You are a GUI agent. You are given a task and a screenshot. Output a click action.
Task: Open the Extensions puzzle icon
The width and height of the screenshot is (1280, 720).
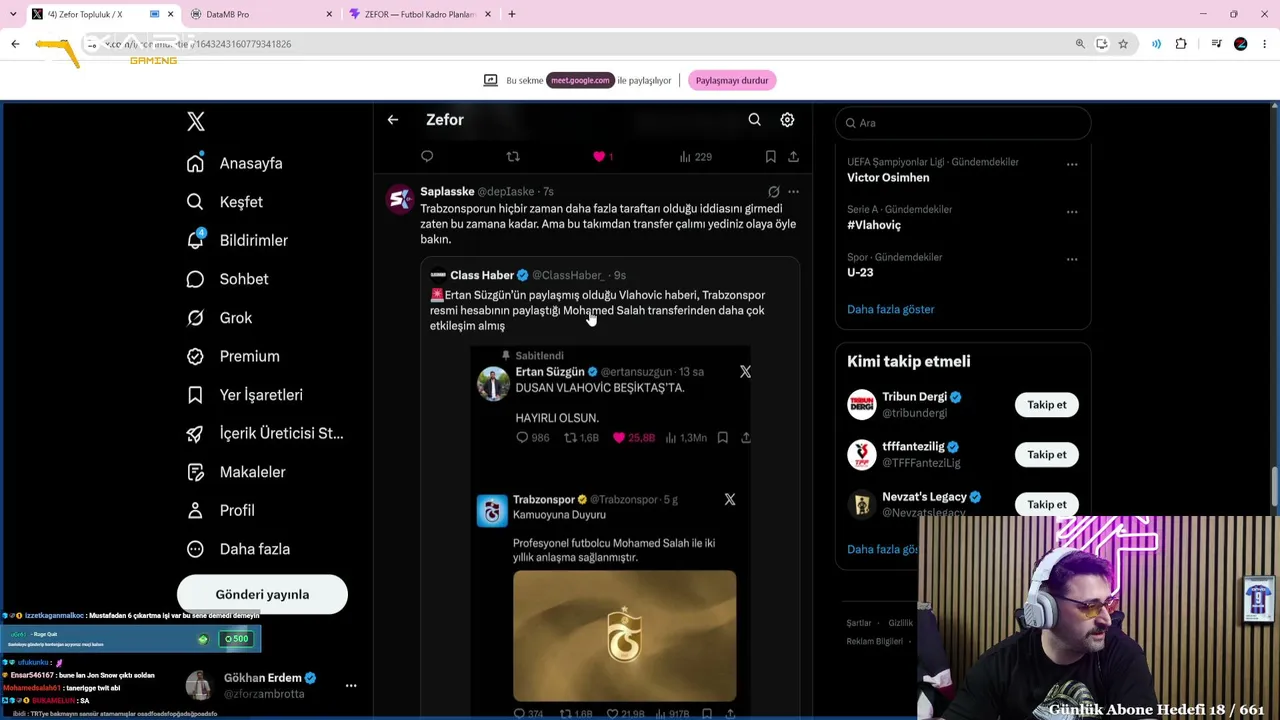coord(1181,44)
